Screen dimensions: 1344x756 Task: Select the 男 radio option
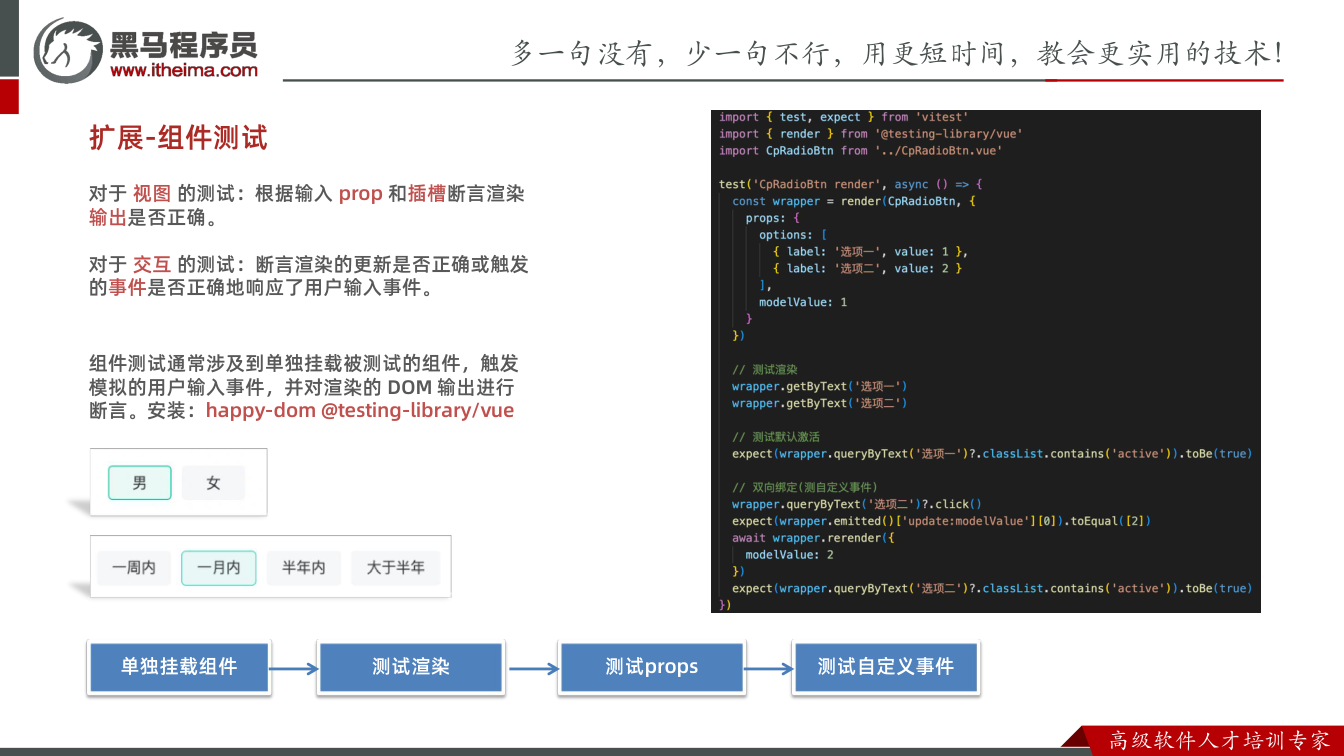click(140, 483)
